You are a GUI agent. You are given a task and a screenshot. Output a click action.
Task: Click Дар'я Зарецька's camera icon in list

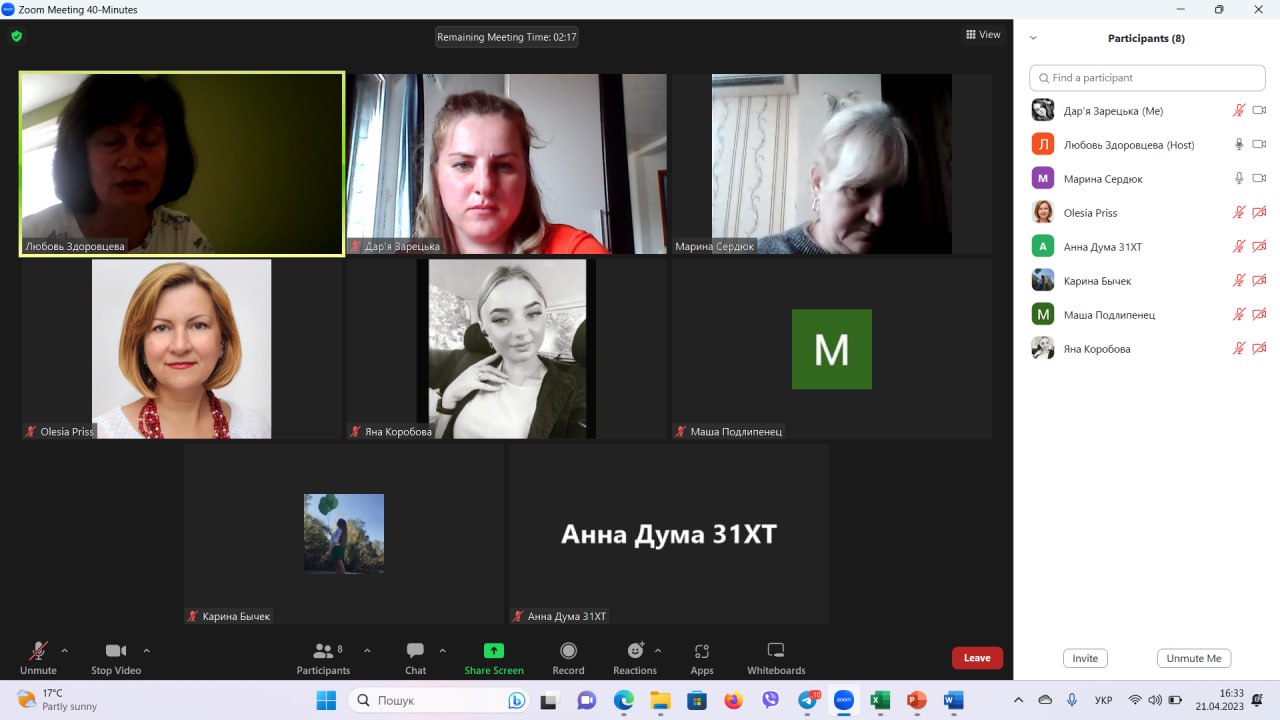coord(1259,111)
